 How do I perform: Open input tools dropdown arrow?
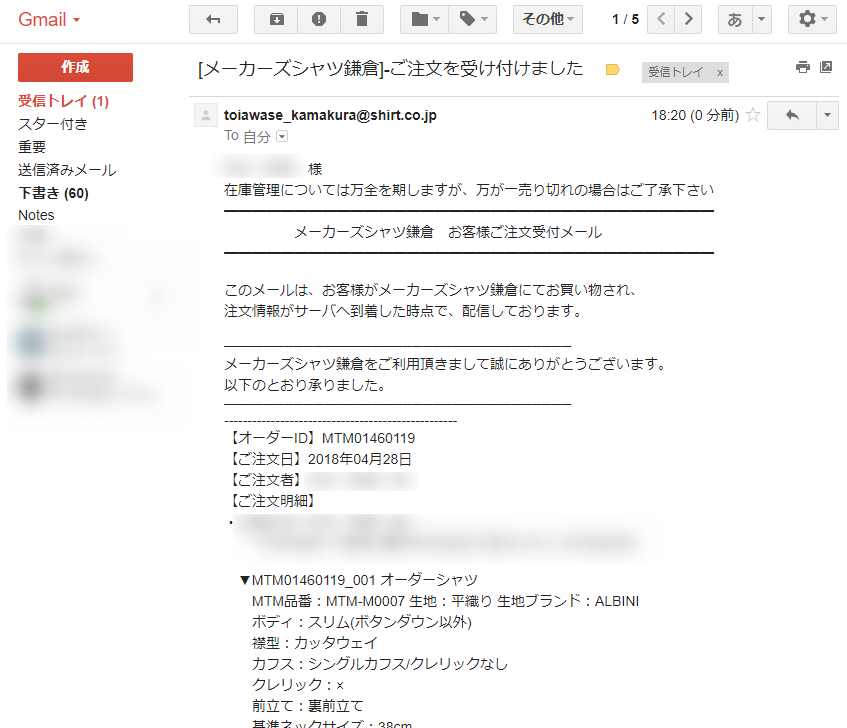coord(762,19)
